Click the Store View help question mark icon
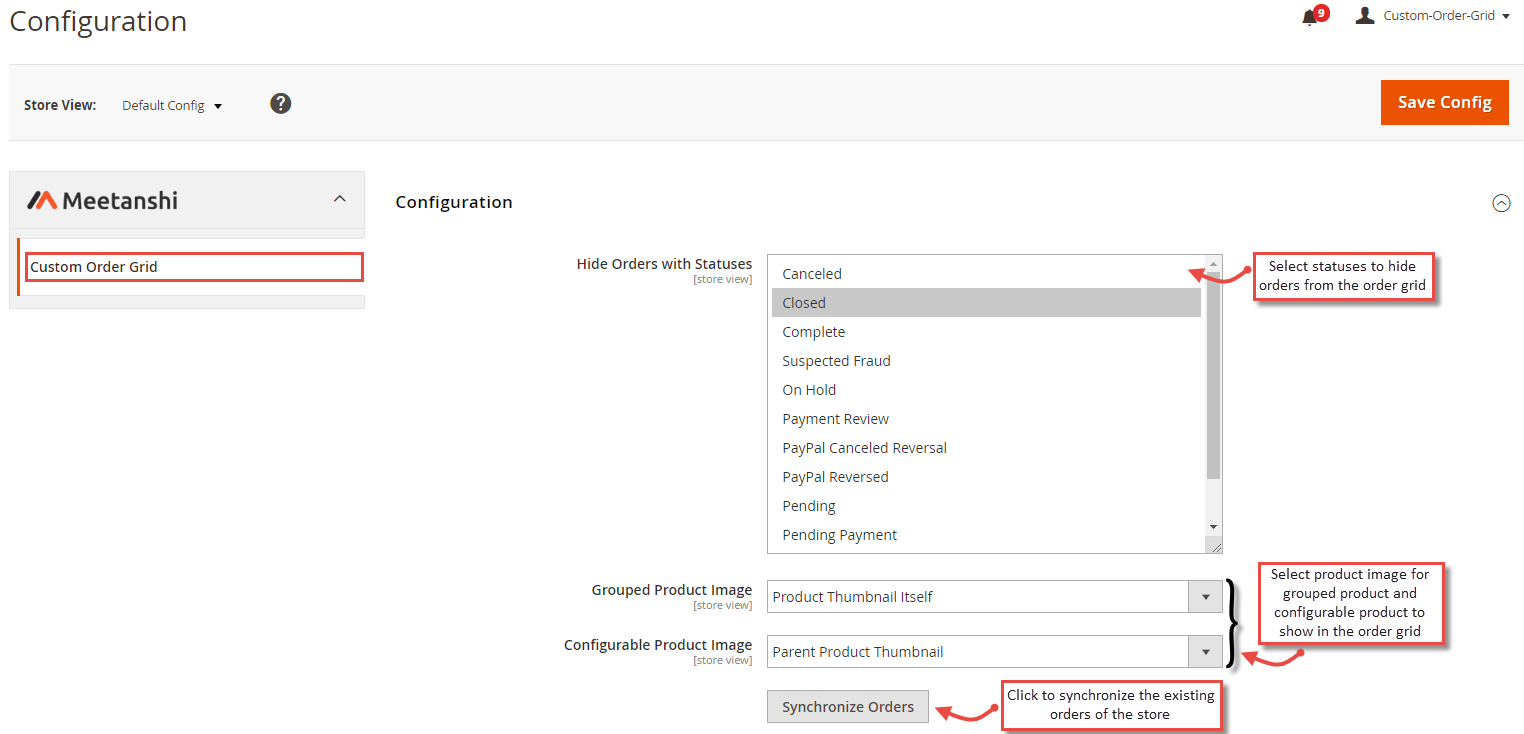 280,103
